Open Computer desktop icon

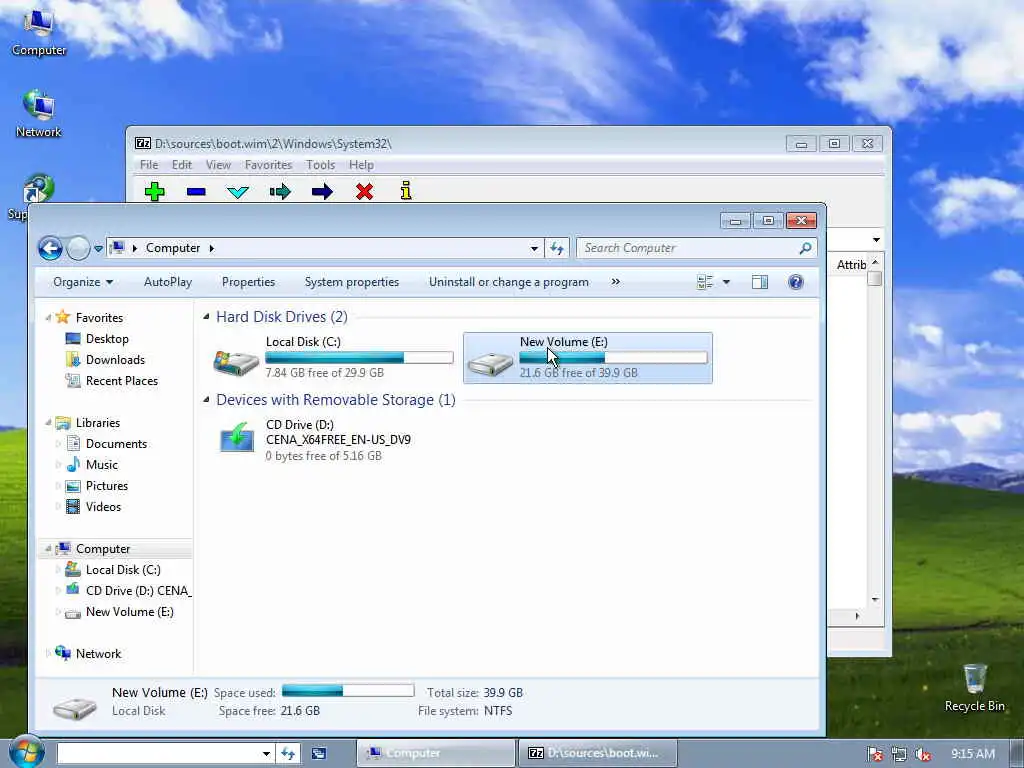point(39,31)
